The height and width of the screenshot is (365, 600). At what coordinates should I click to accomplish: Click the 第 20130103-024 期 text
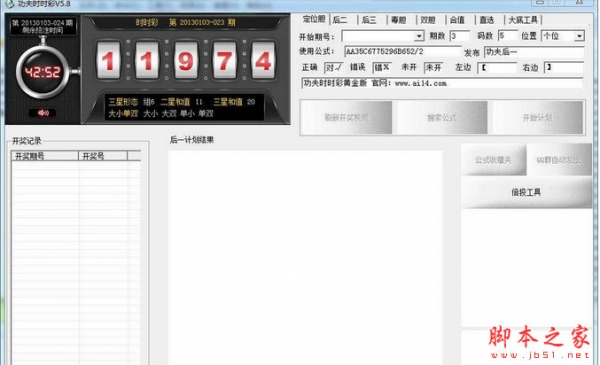pos(42,23)
